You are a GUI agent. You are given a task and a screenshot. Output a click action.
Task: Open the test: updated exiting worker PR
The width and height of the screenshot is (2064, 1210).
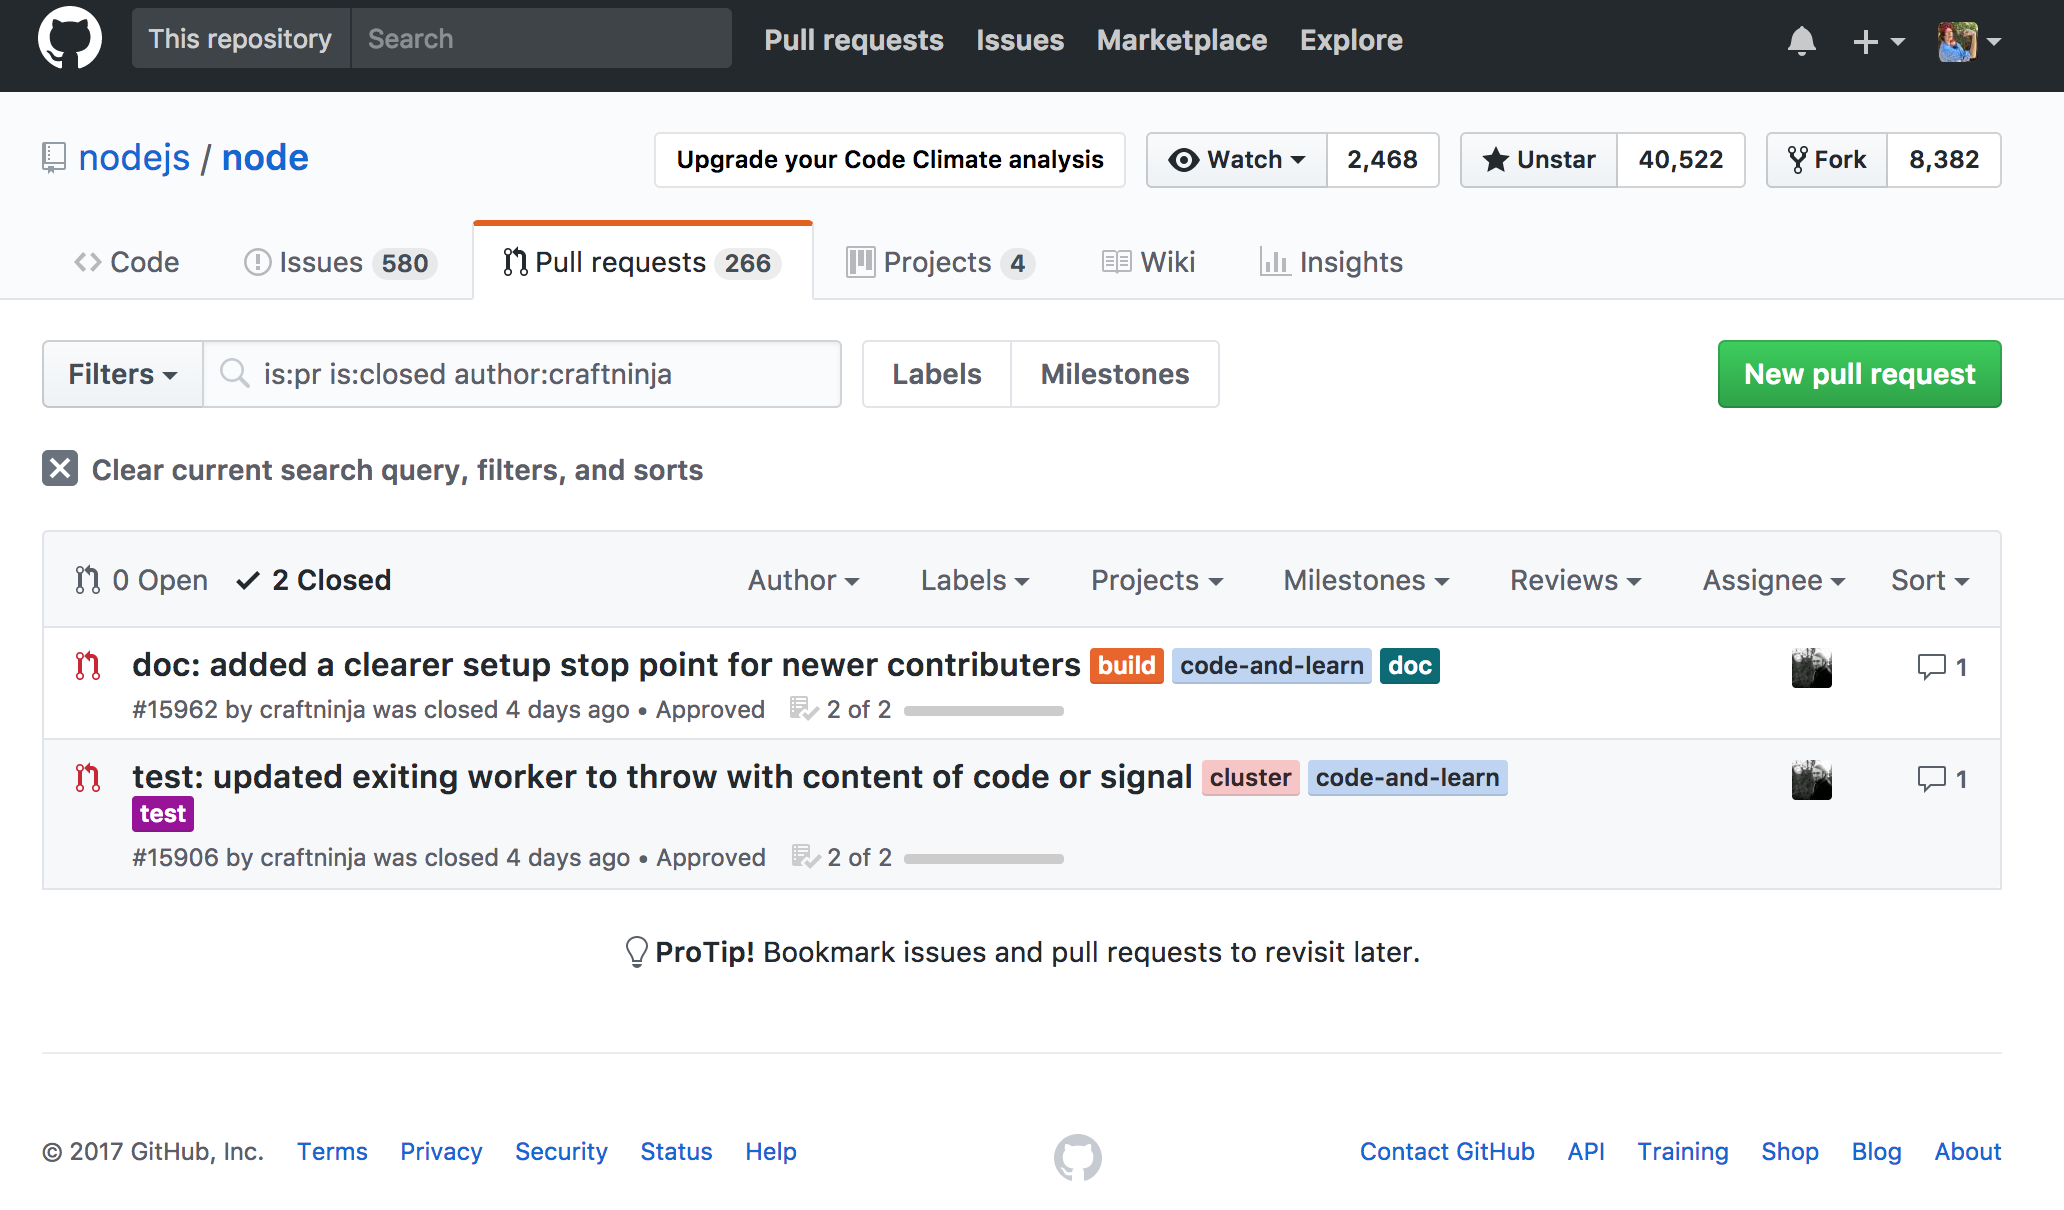662,777
